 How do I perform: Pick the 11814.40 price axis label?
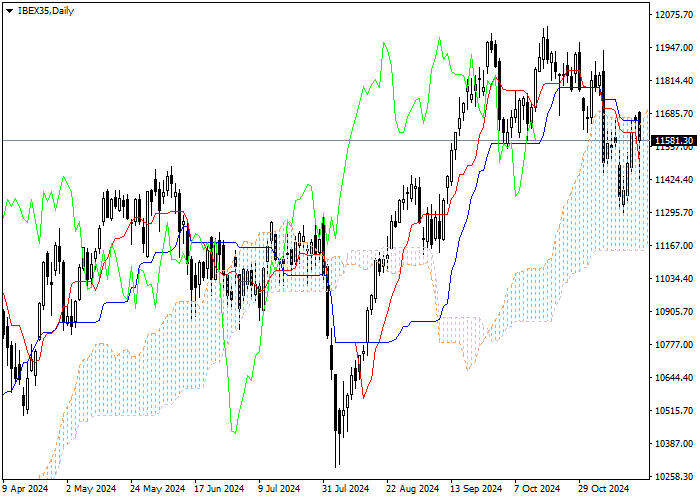click(674, 81)
